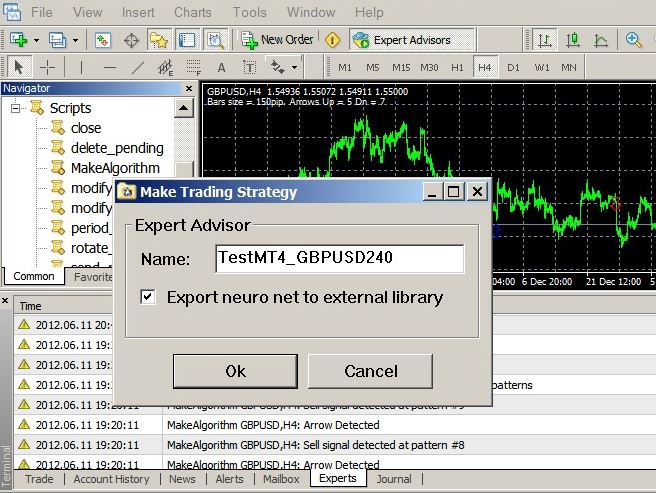656x493 pixels.
Task: Open the View menu
Action: tap(87, 12)
